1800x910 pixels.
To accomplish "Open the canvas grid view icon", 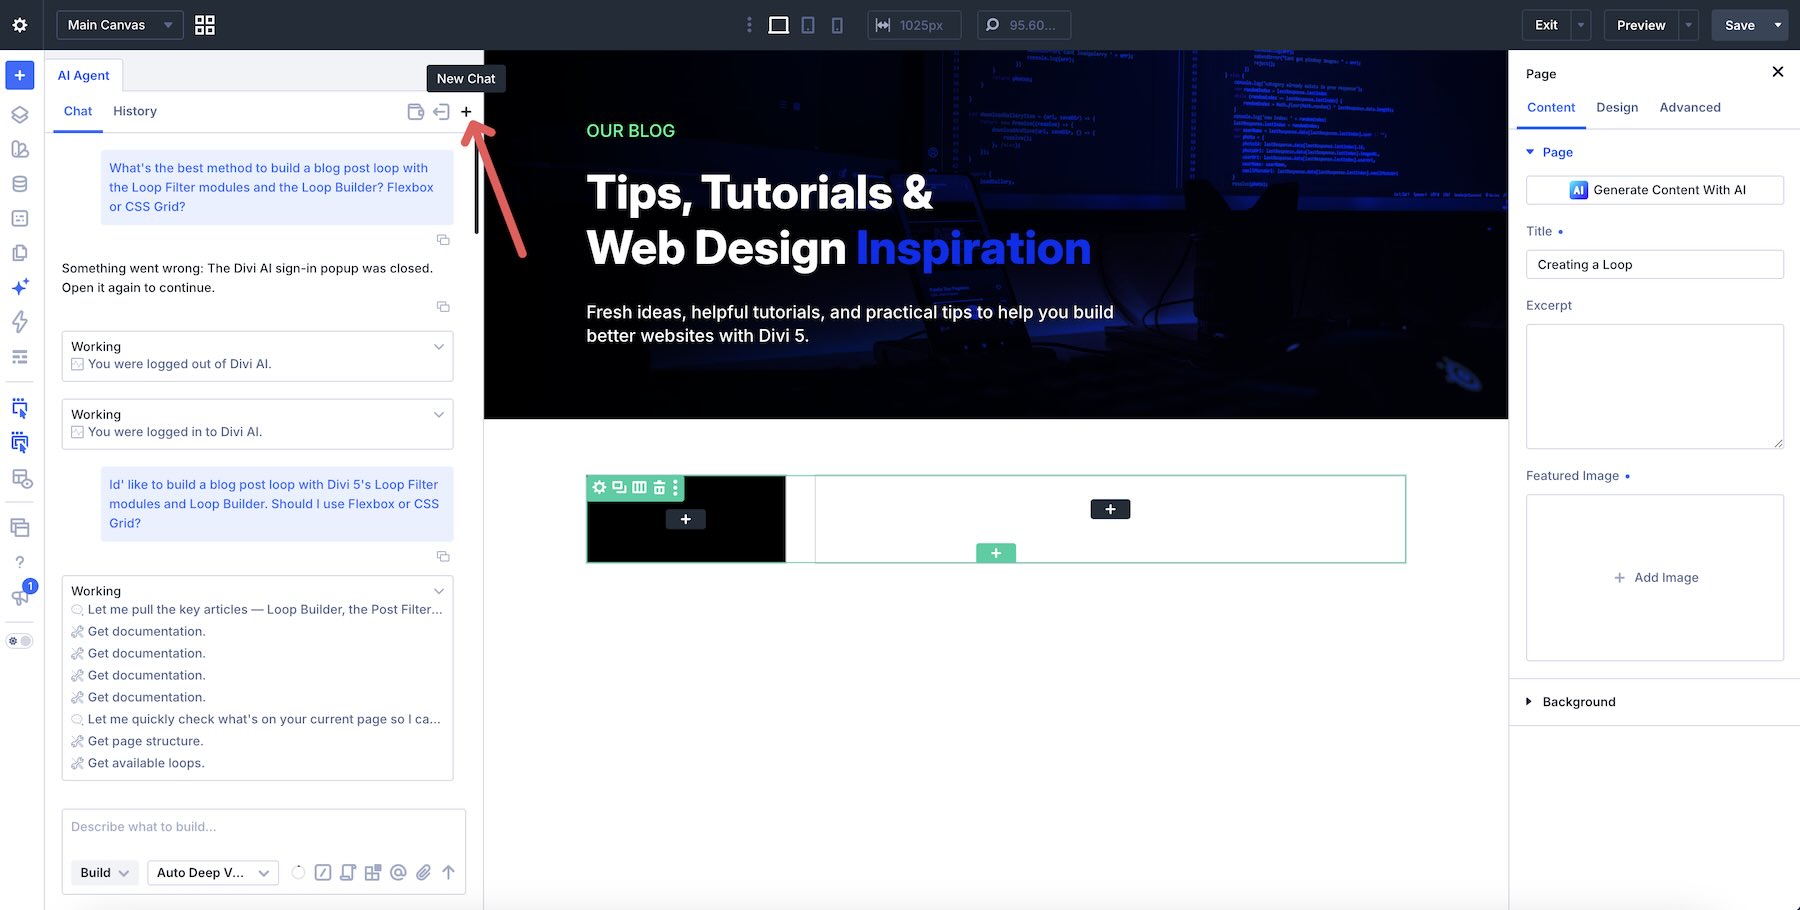I will [205, 25].
